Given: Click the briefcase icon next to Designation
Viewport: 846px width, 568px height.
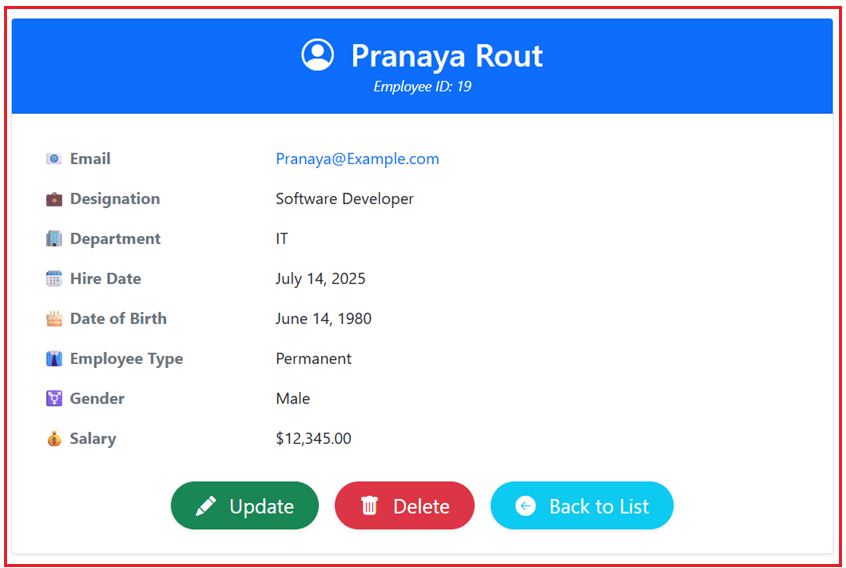Looking at the screenshot, I should (54, 199).
